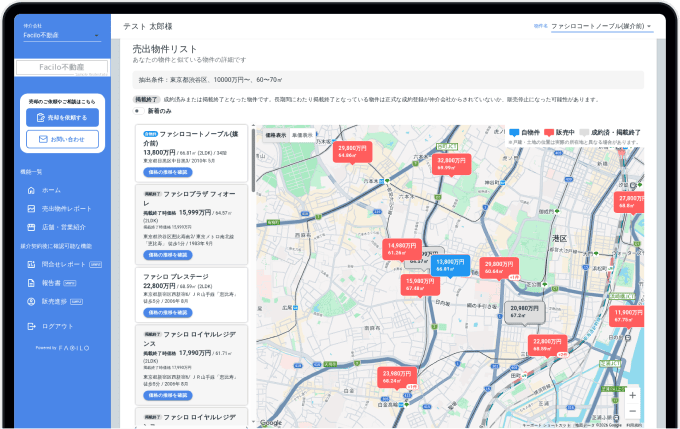Click the 問合せレポート icon in sidebar

pyautogui.click(x=31, y=264)
